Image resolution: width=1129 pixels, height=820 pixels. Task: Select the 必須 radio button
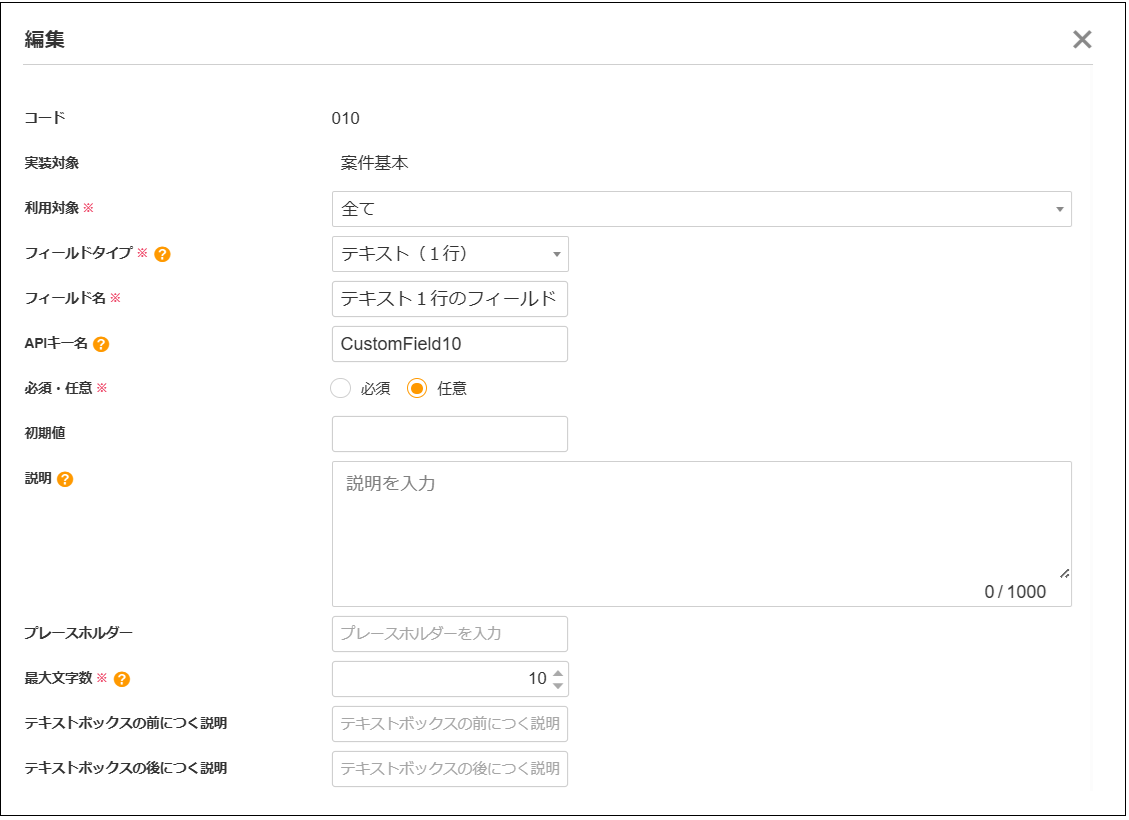341,389
